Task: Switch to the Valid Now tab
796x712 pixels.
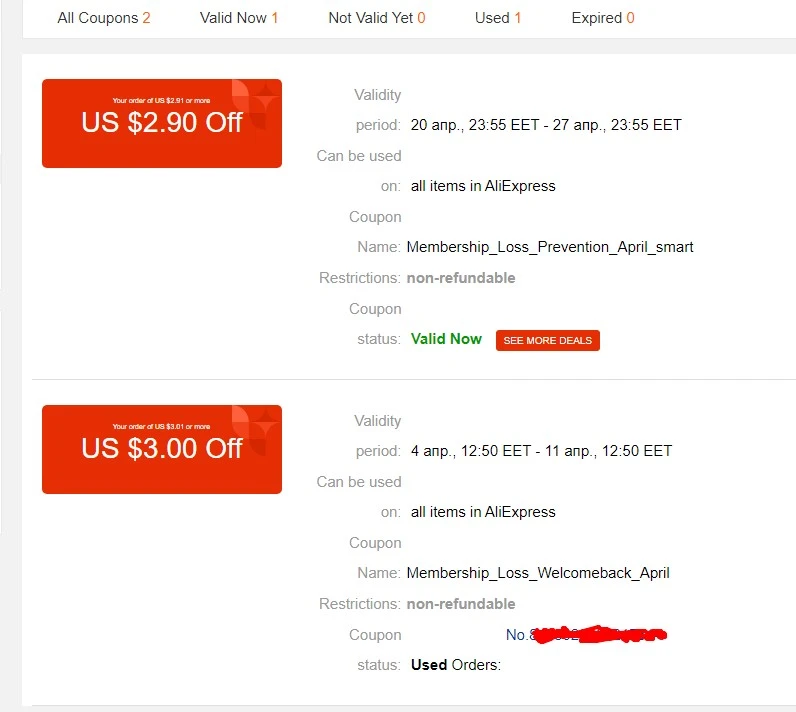Action: click(239, 18)
